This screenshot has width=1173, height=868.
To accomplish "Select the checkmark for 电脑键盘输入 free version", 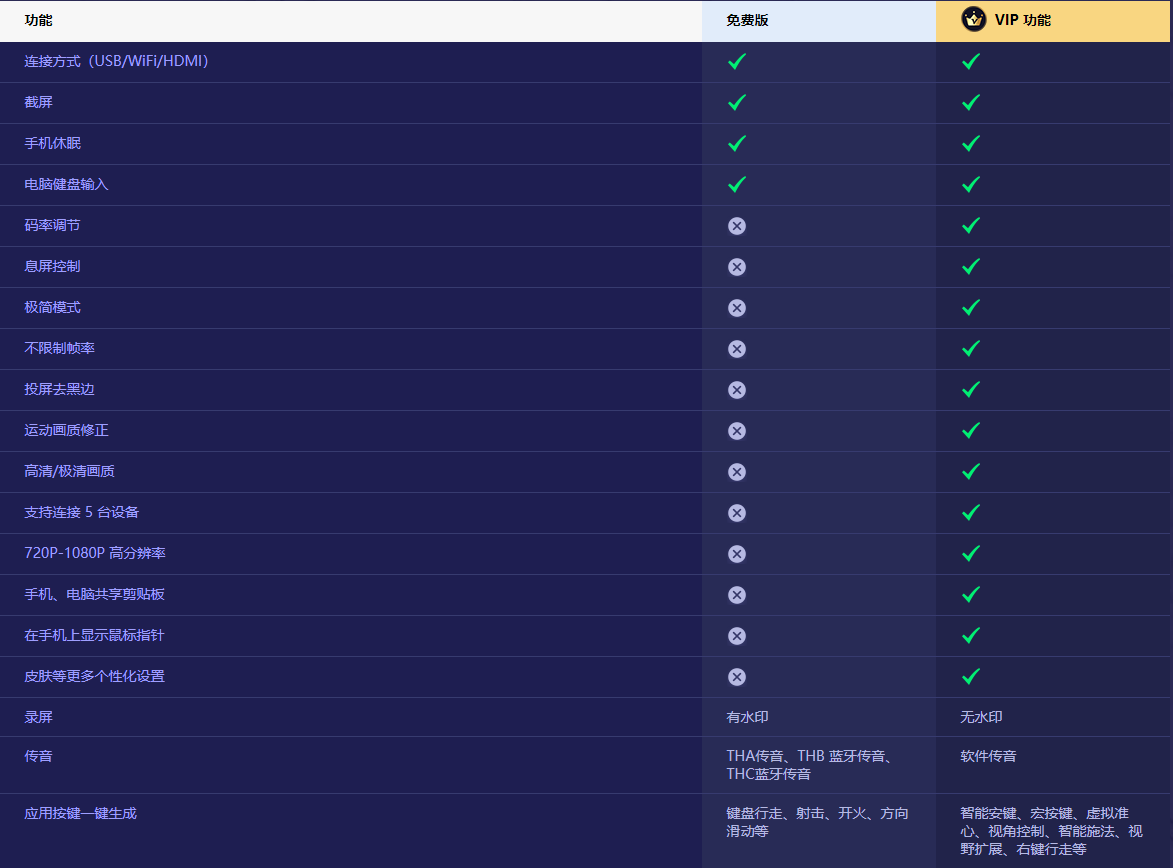I will [737, 184].
